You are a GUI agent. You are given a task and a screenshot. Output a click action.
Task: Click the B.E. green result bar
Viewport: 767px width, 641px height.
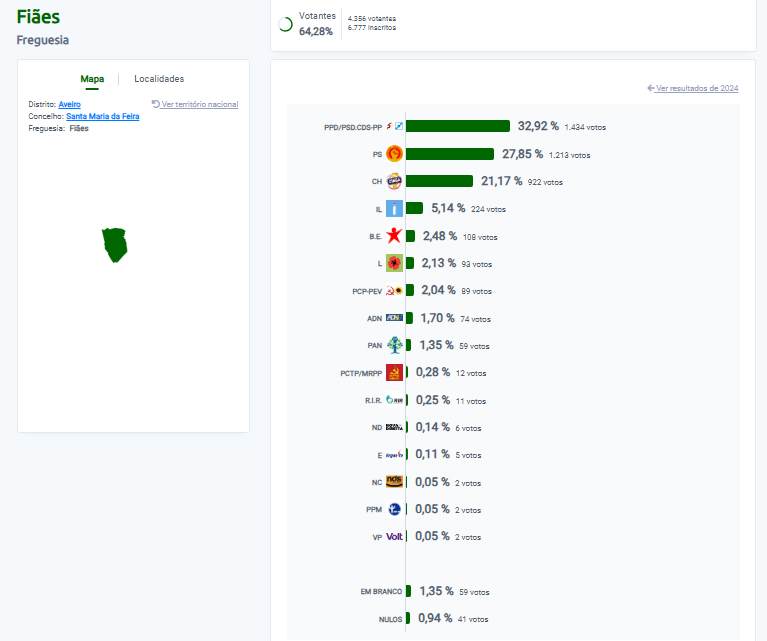(x=410, y=236)
